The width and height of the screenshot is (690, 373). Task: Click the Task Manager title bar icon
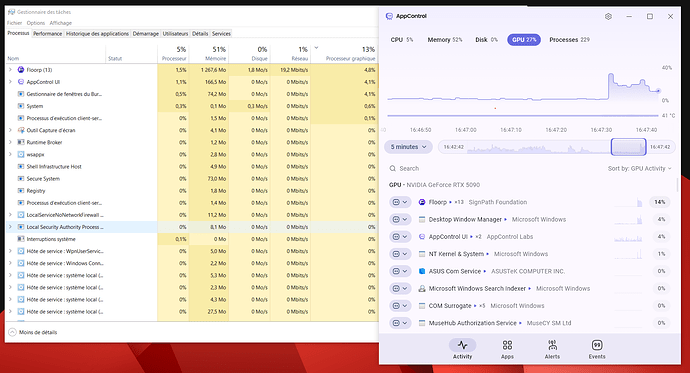(x=11, y=12)
